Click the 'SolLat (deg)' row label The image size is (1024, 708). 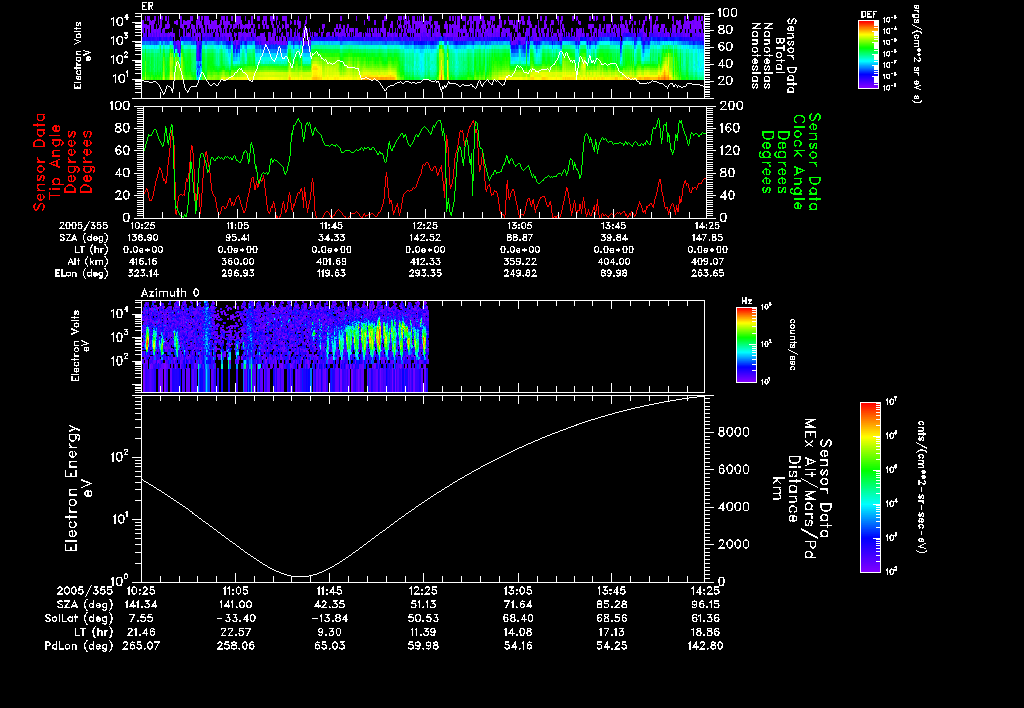click(x=79, y=619)
